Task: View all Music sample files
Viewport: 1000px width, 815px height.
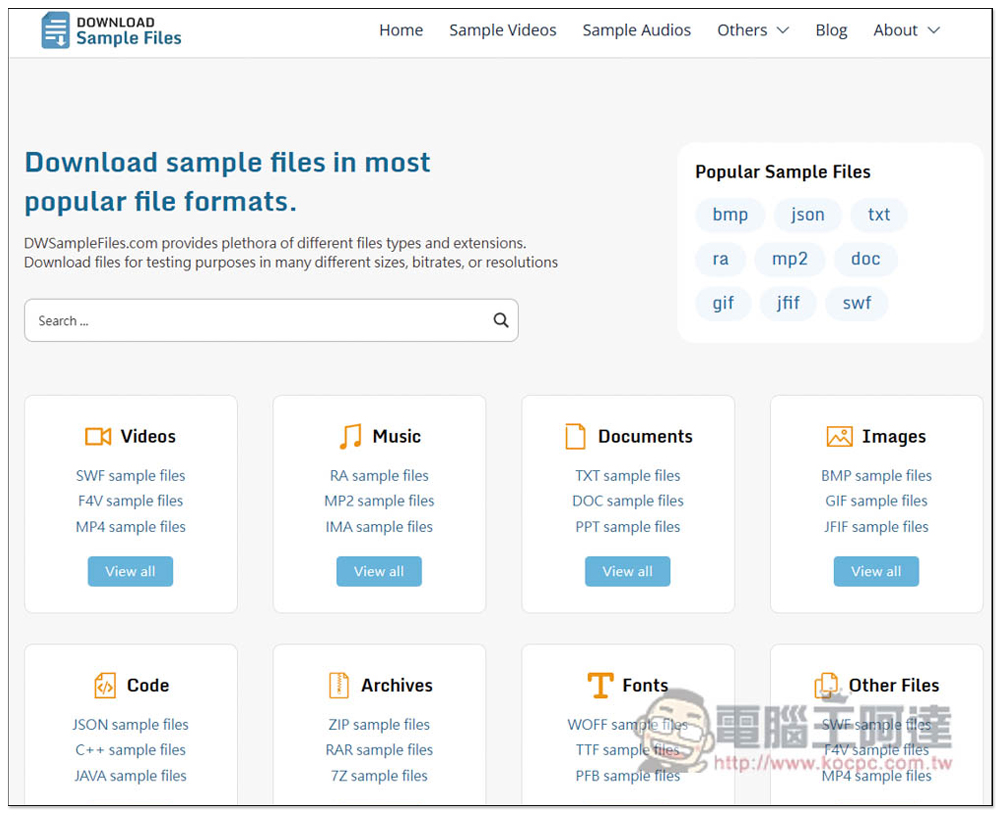Action: pyautogui.click(x=379, y=571)
